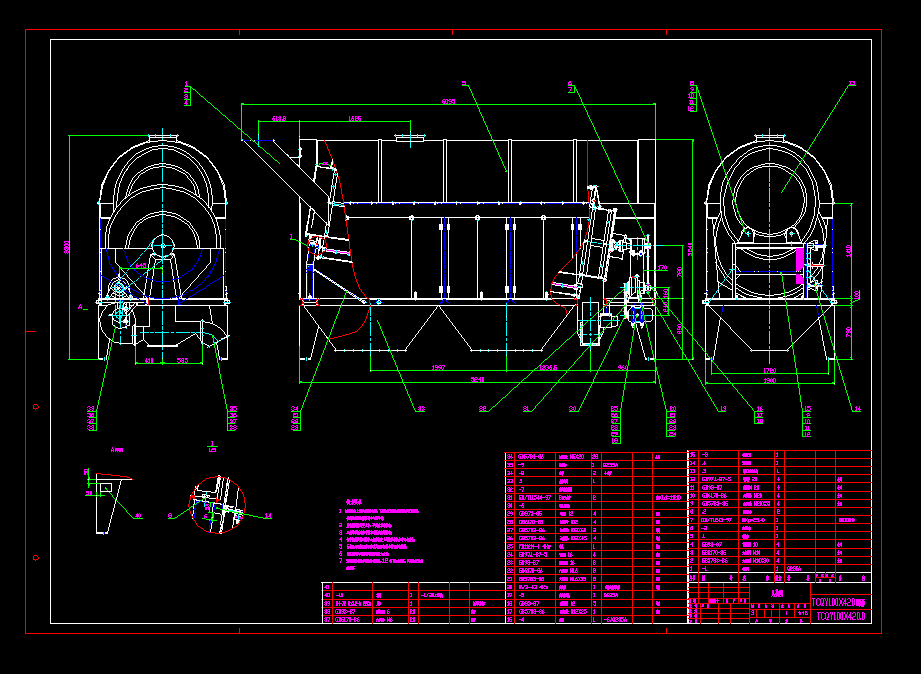Select the 1960 dimension under hopper
The width and height of the screenshot is (921, 674).
438,366
